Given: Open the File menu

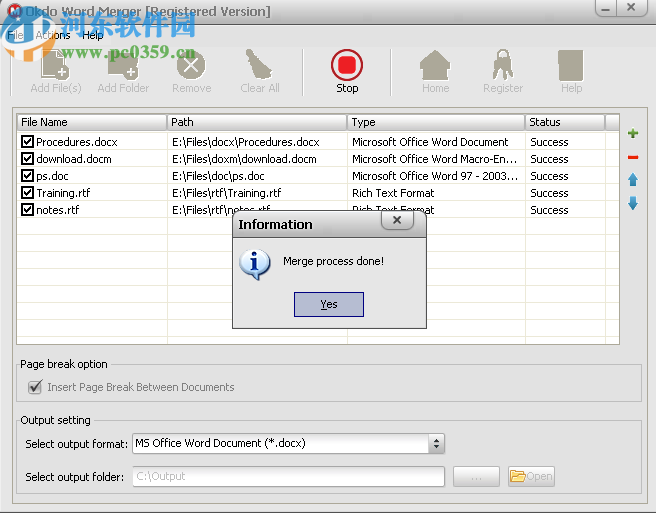Looking at the screenshot, I should pos(15,35).
